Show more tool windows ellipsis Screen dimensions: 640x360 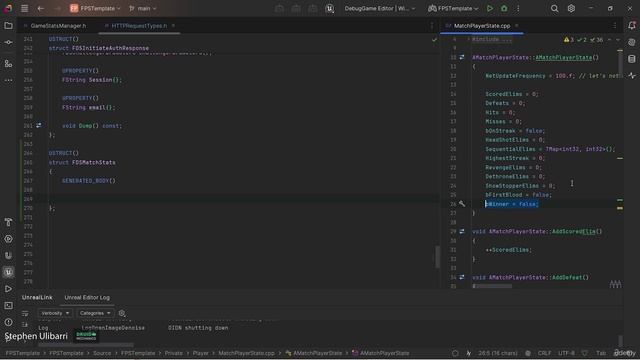point(8,80)
